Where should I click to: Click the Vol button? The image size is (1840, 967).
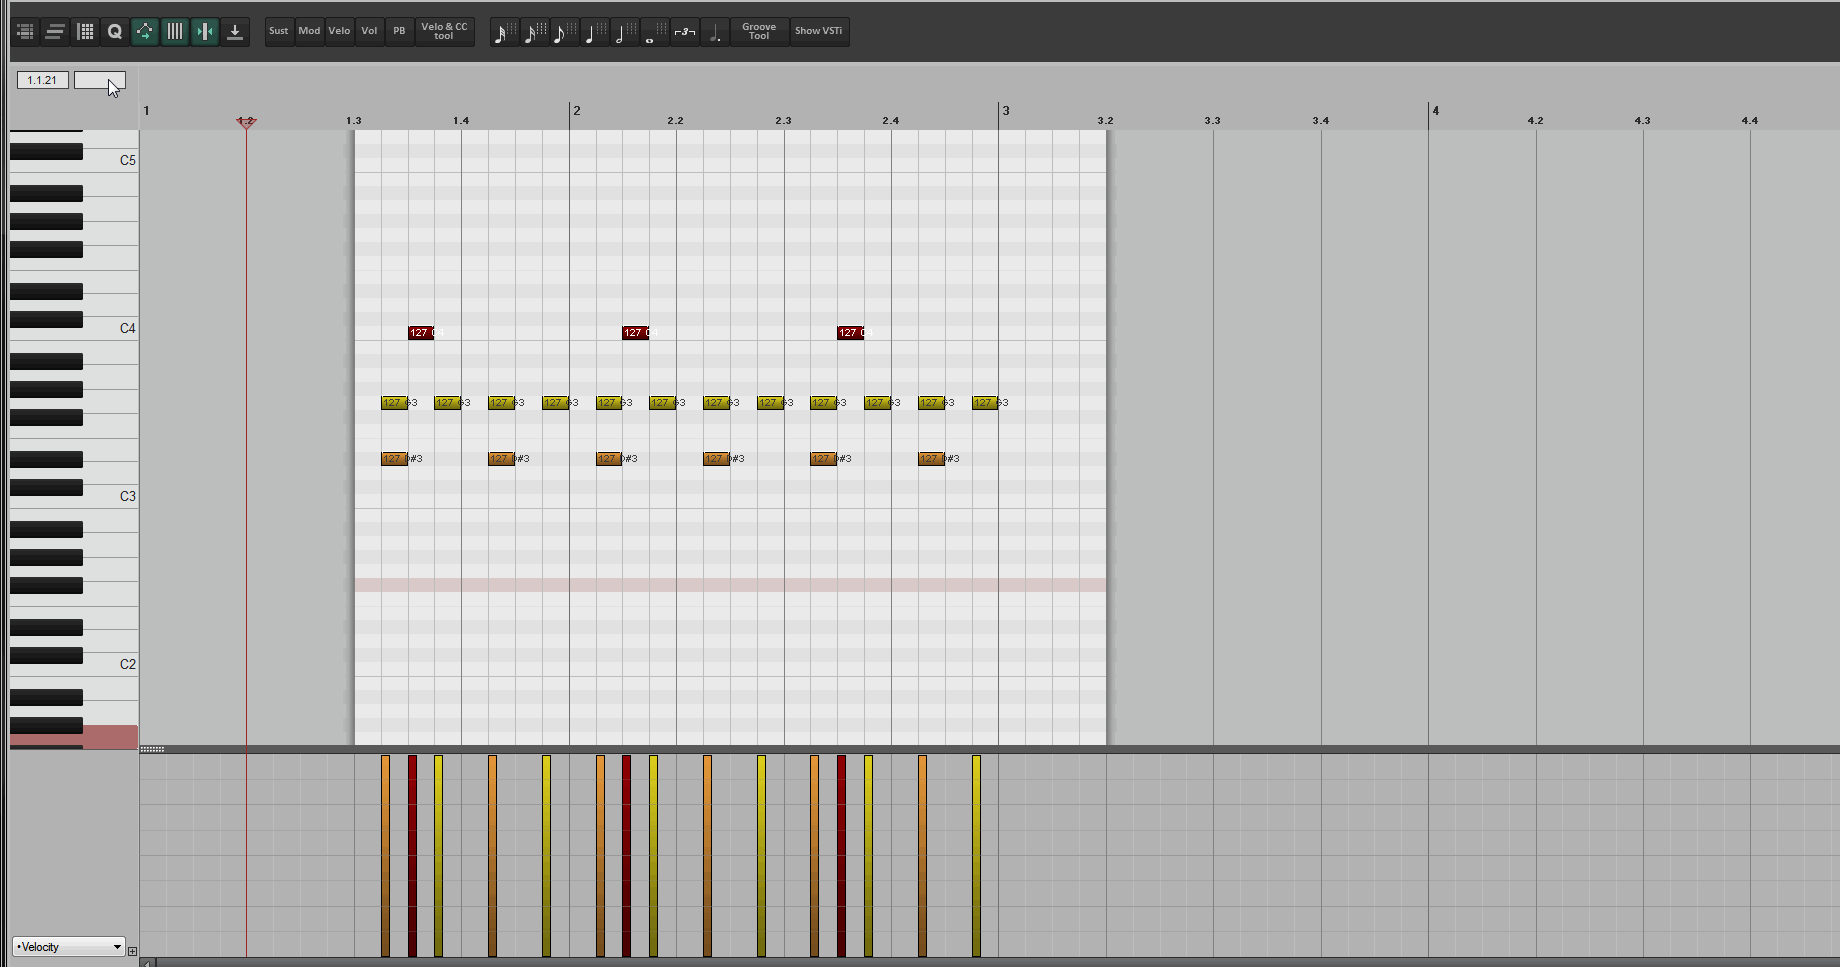point(369,31)
